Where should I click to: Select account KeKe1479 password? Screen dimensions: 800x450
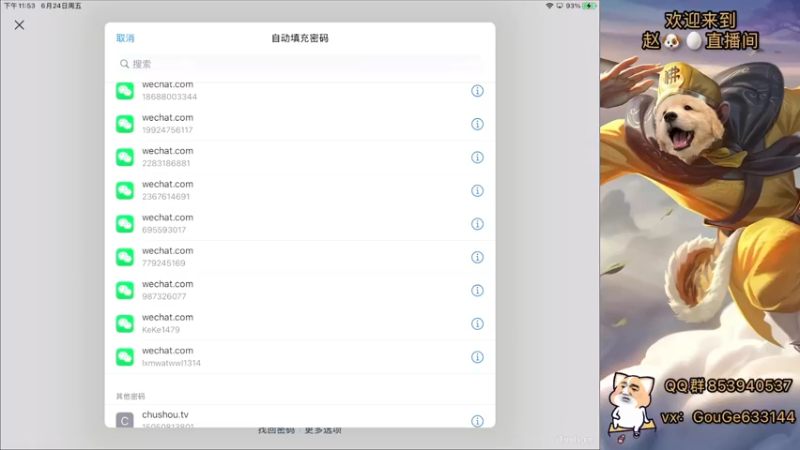click(x=300, y=323)
